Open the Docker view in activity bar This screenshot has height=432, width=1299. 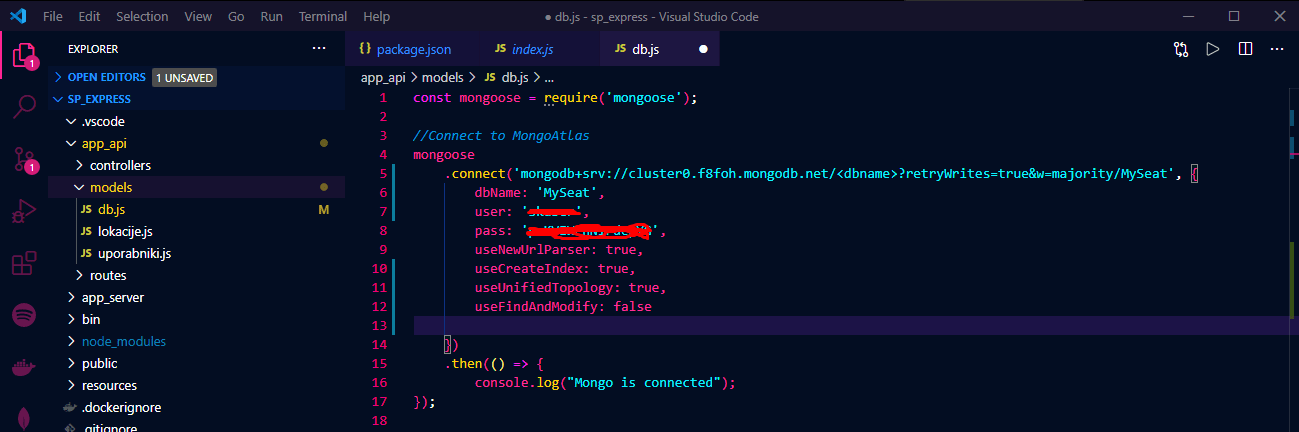point(24,367)
